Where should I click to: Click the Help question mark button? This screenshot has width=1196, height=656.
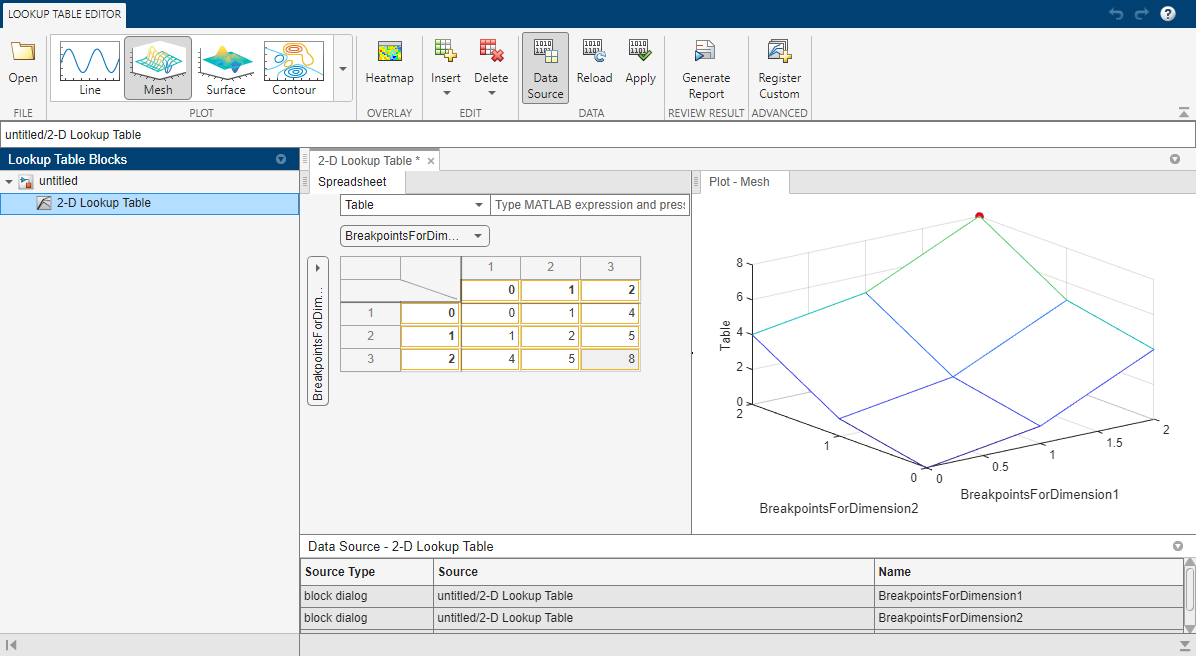pos(1167,14)
